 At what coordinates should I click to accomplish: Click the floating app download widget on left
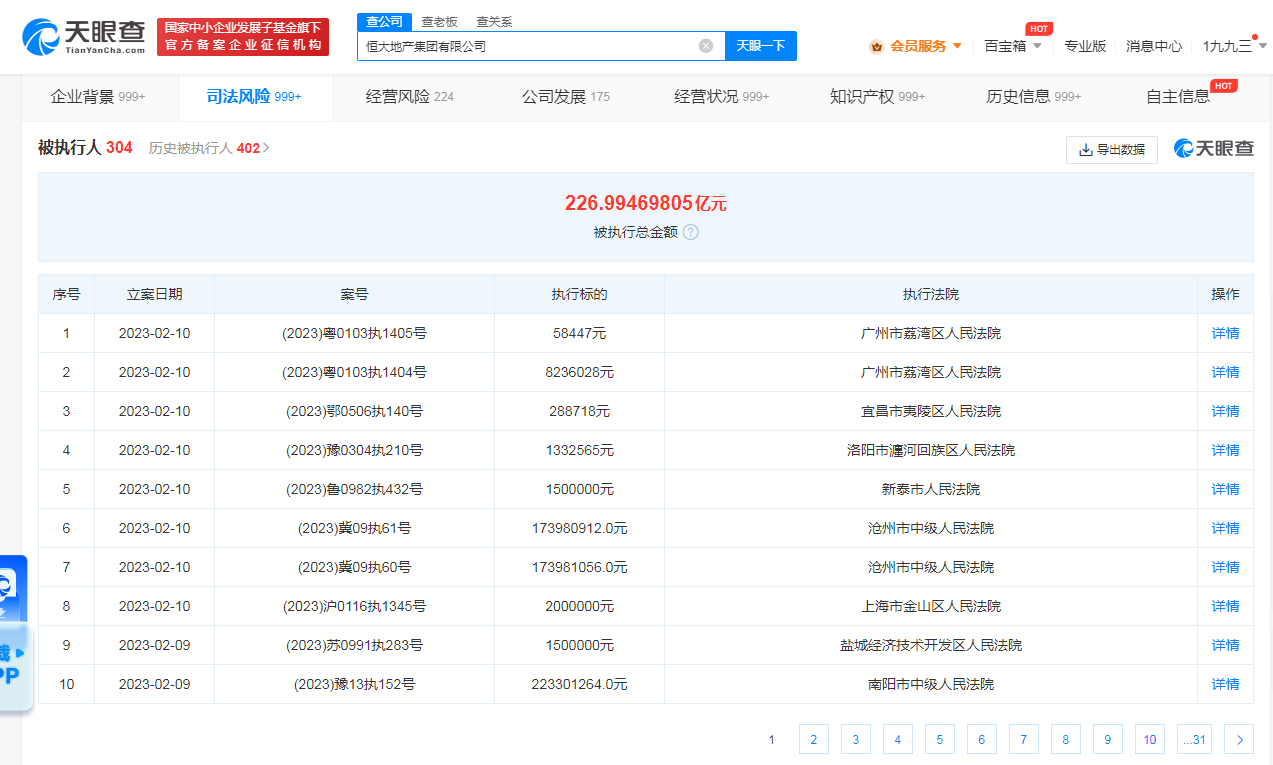pos(15,633)
